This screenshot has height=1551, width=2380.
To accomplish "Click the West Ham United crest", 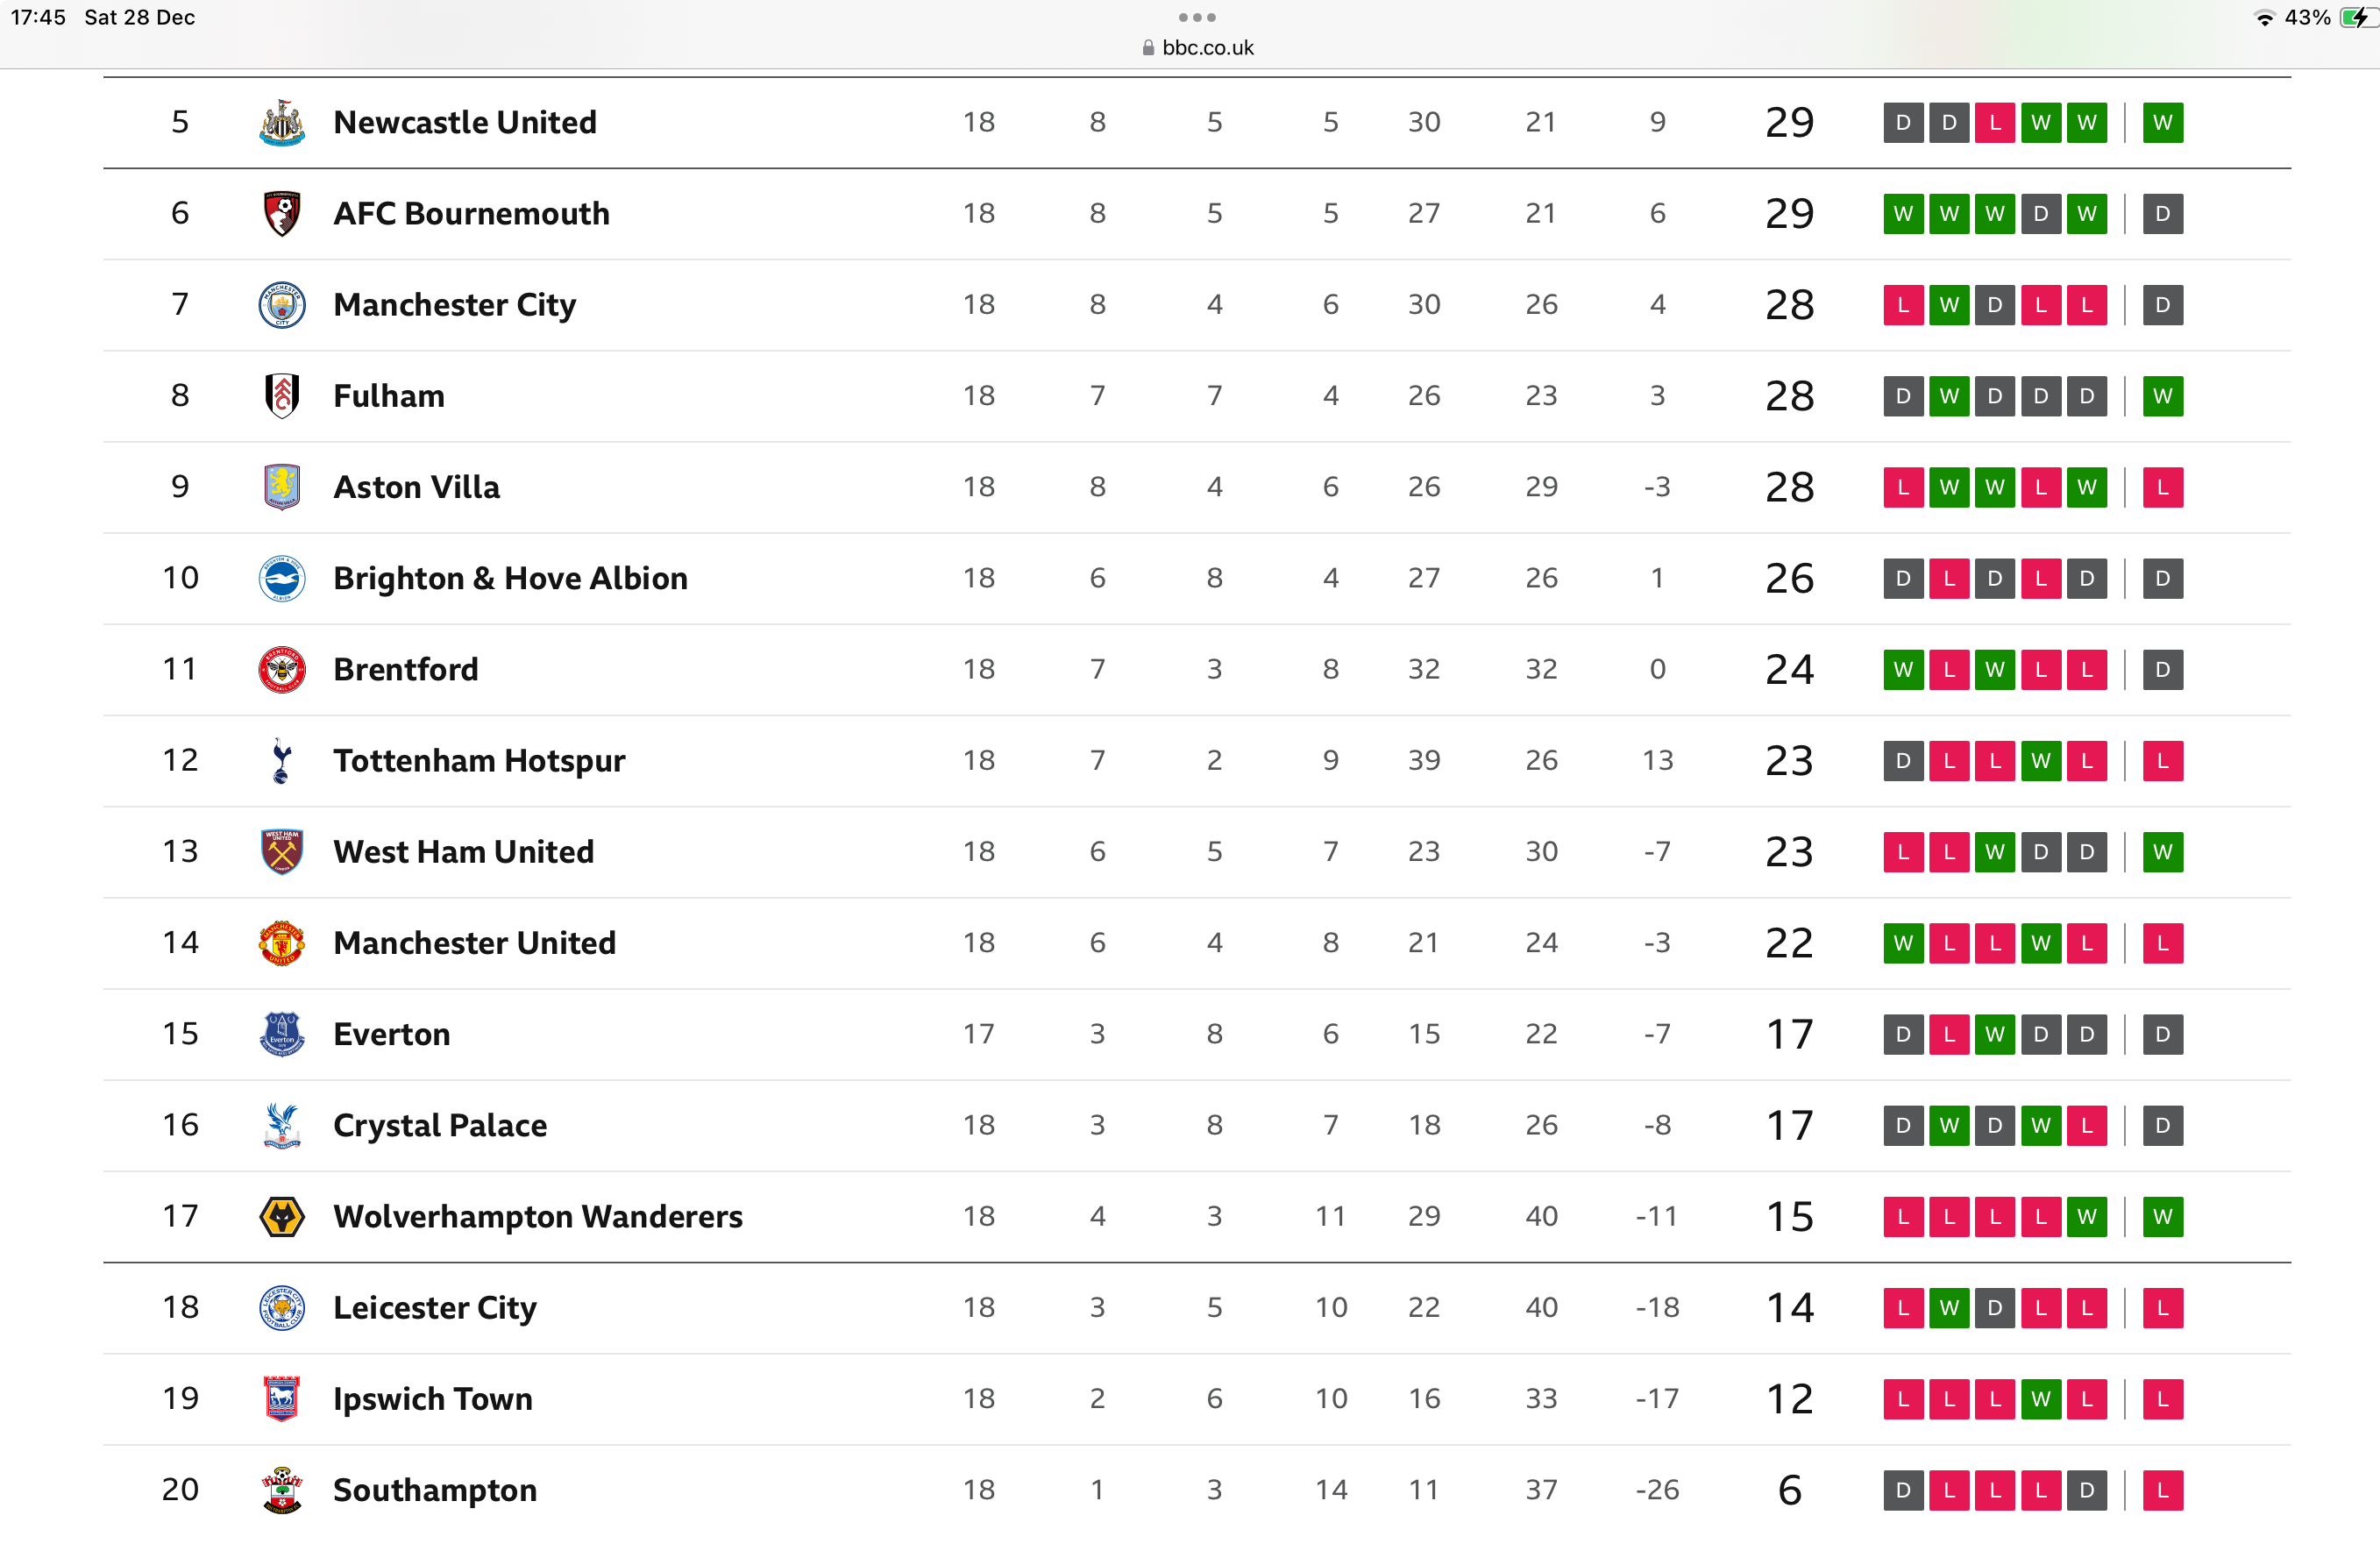I will [x=282, y=852].
